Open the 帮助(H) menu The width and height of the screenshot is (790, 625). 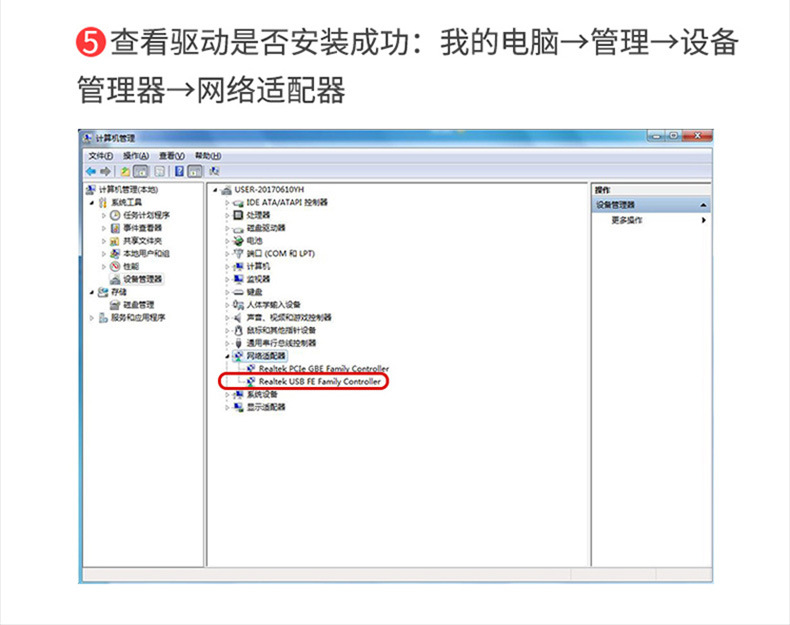coord(208,156)
